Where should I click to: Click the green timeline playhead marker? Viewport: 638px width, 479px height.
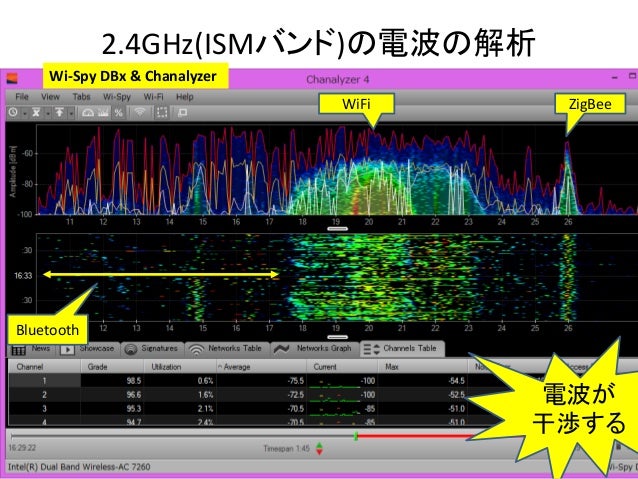(x=356, y=437)
